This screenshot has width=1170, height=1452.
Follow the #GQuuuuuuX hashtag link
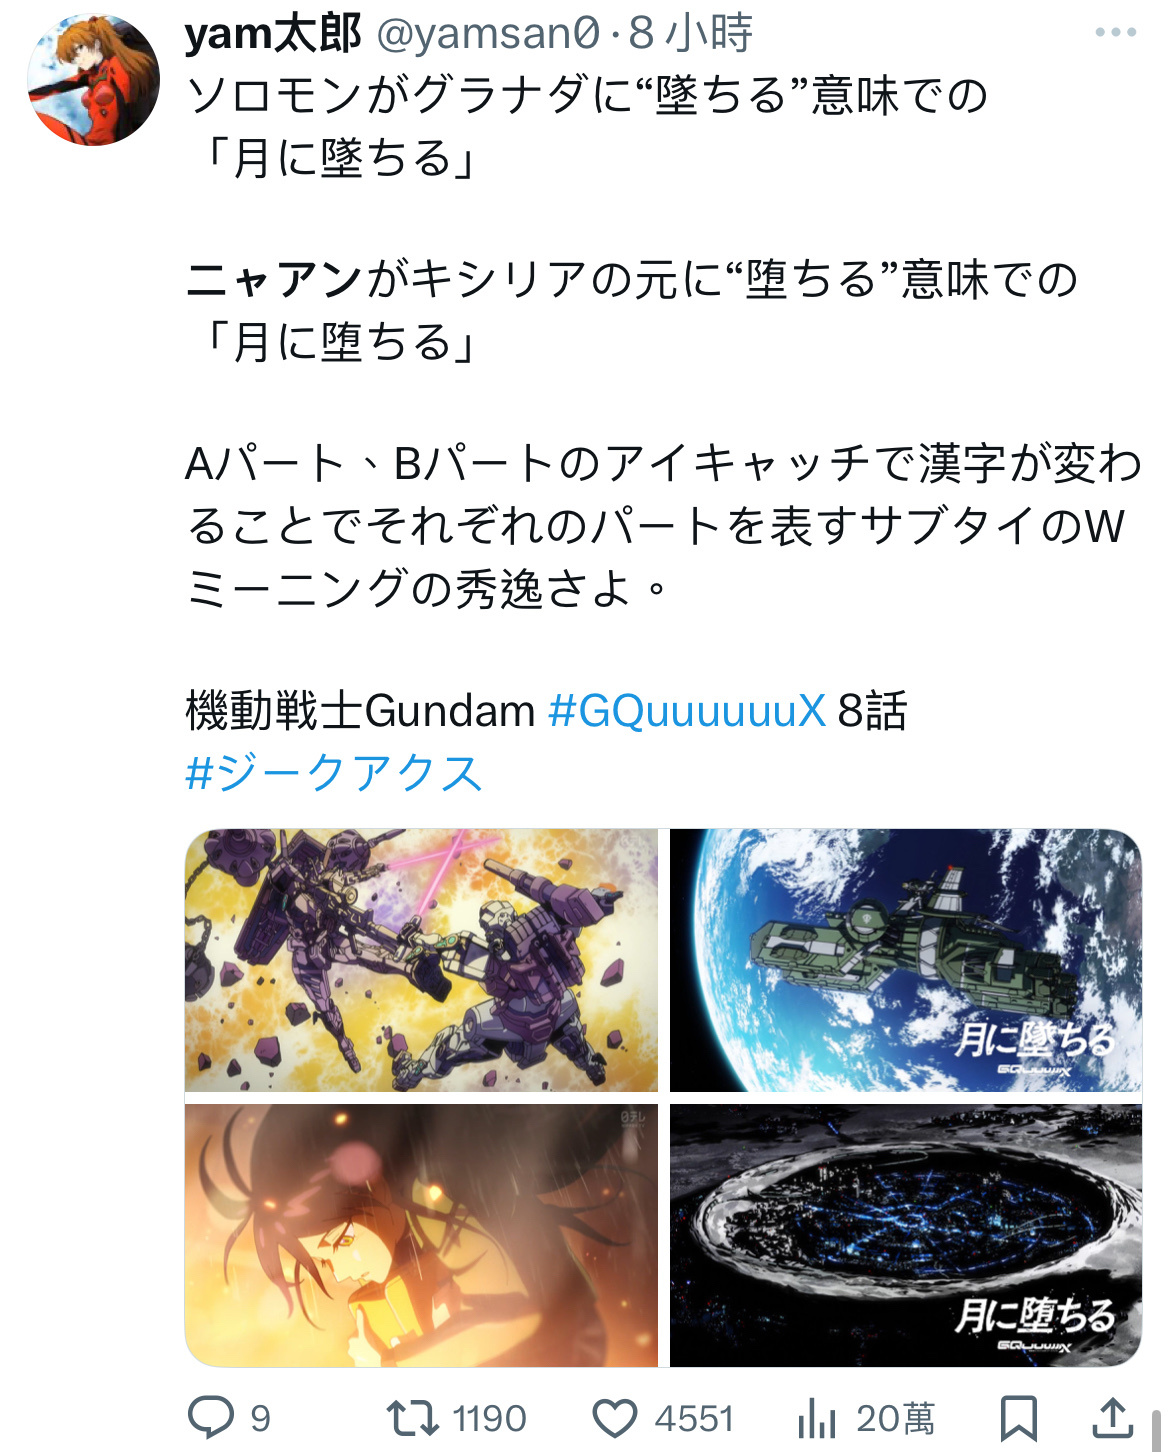pyautogui.click(x=688, y=711)
